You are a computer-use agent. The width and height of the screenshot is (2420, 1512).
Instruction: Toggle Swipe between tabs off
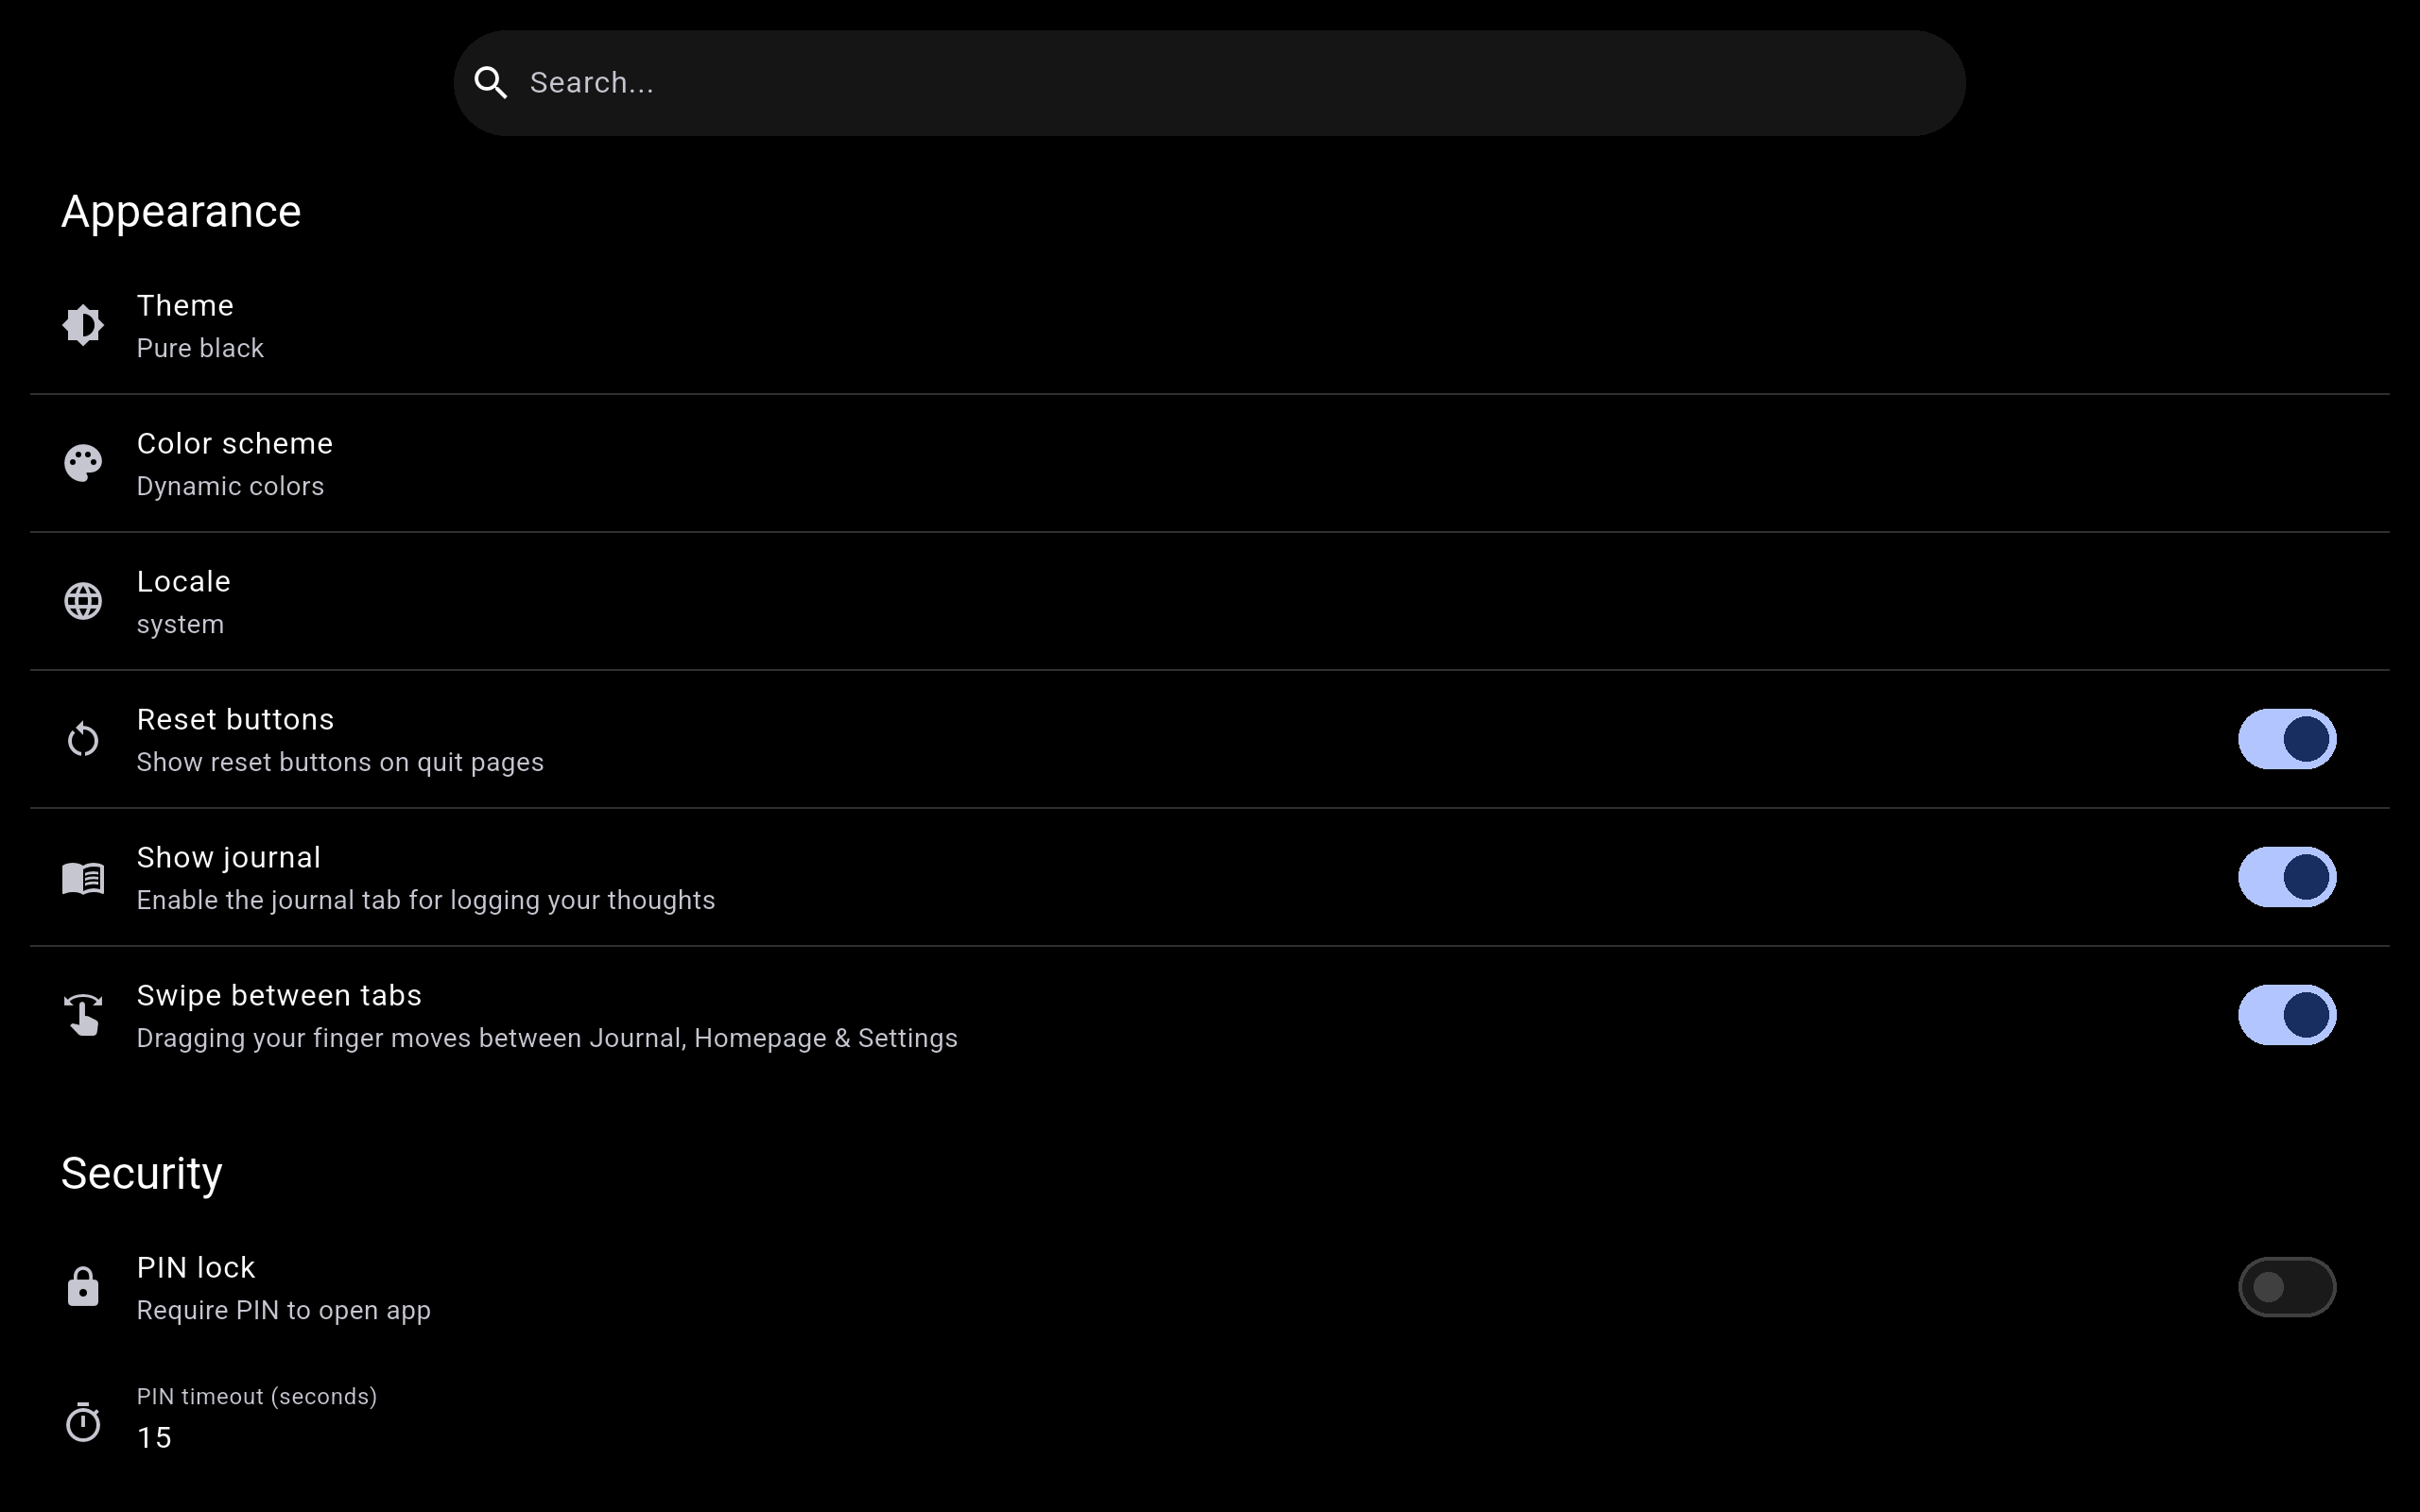click(x=2286, y=1015)
